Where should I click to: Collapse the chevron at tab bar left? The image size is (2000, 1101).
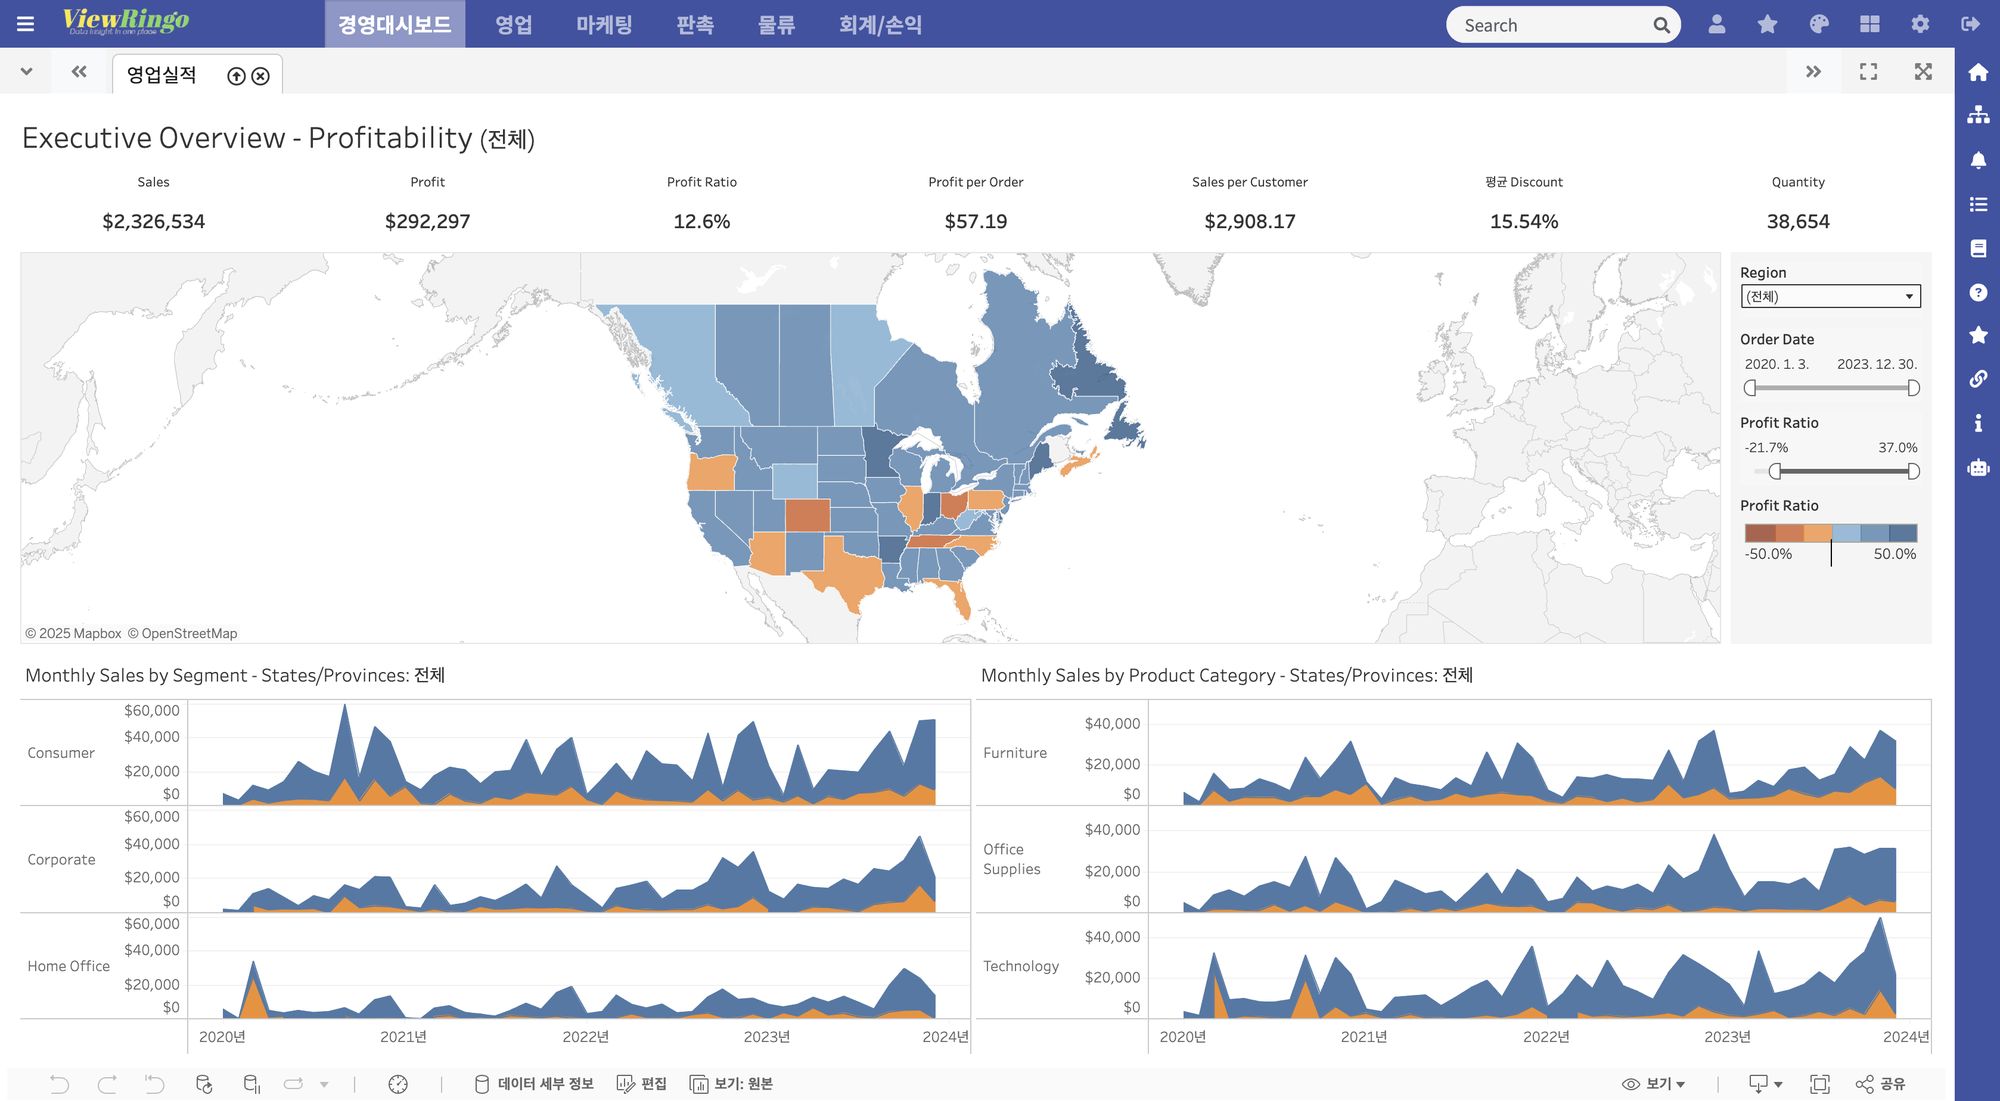pos(27,72)
